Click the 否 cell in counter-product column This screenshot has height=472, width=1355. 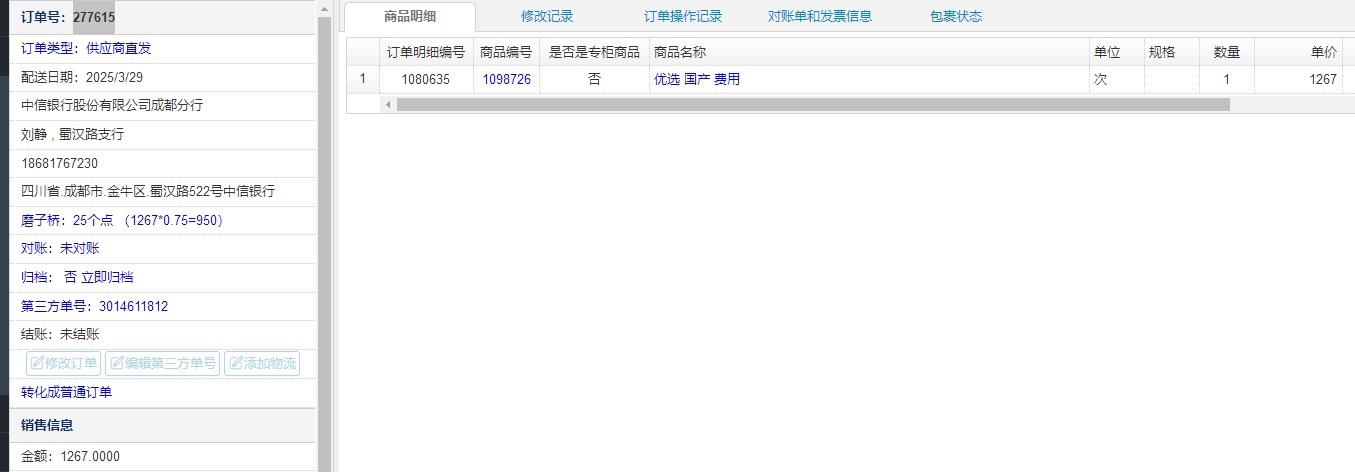(594, 80)
